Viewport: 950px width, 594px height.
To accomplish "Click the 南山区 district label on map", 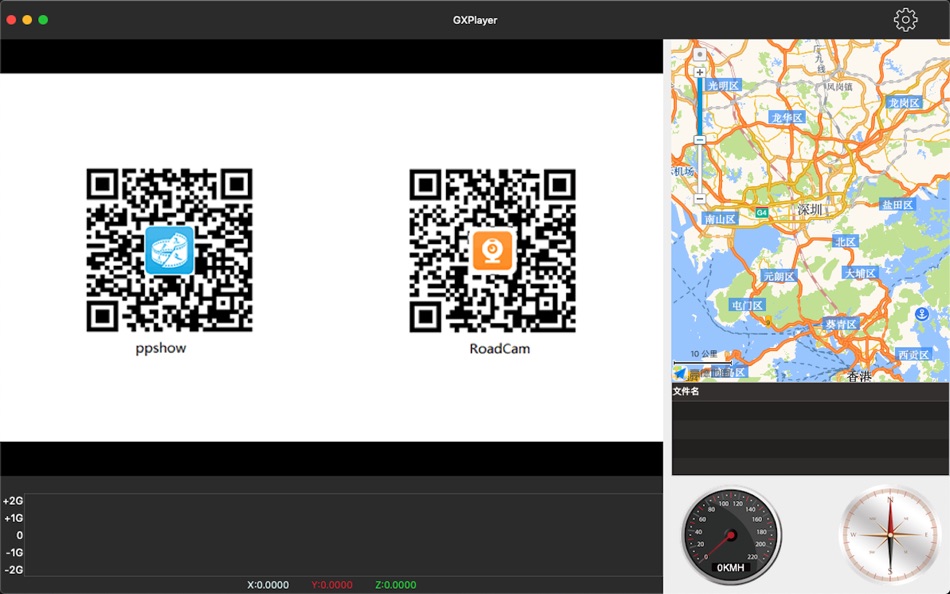I will click(720, 219).
